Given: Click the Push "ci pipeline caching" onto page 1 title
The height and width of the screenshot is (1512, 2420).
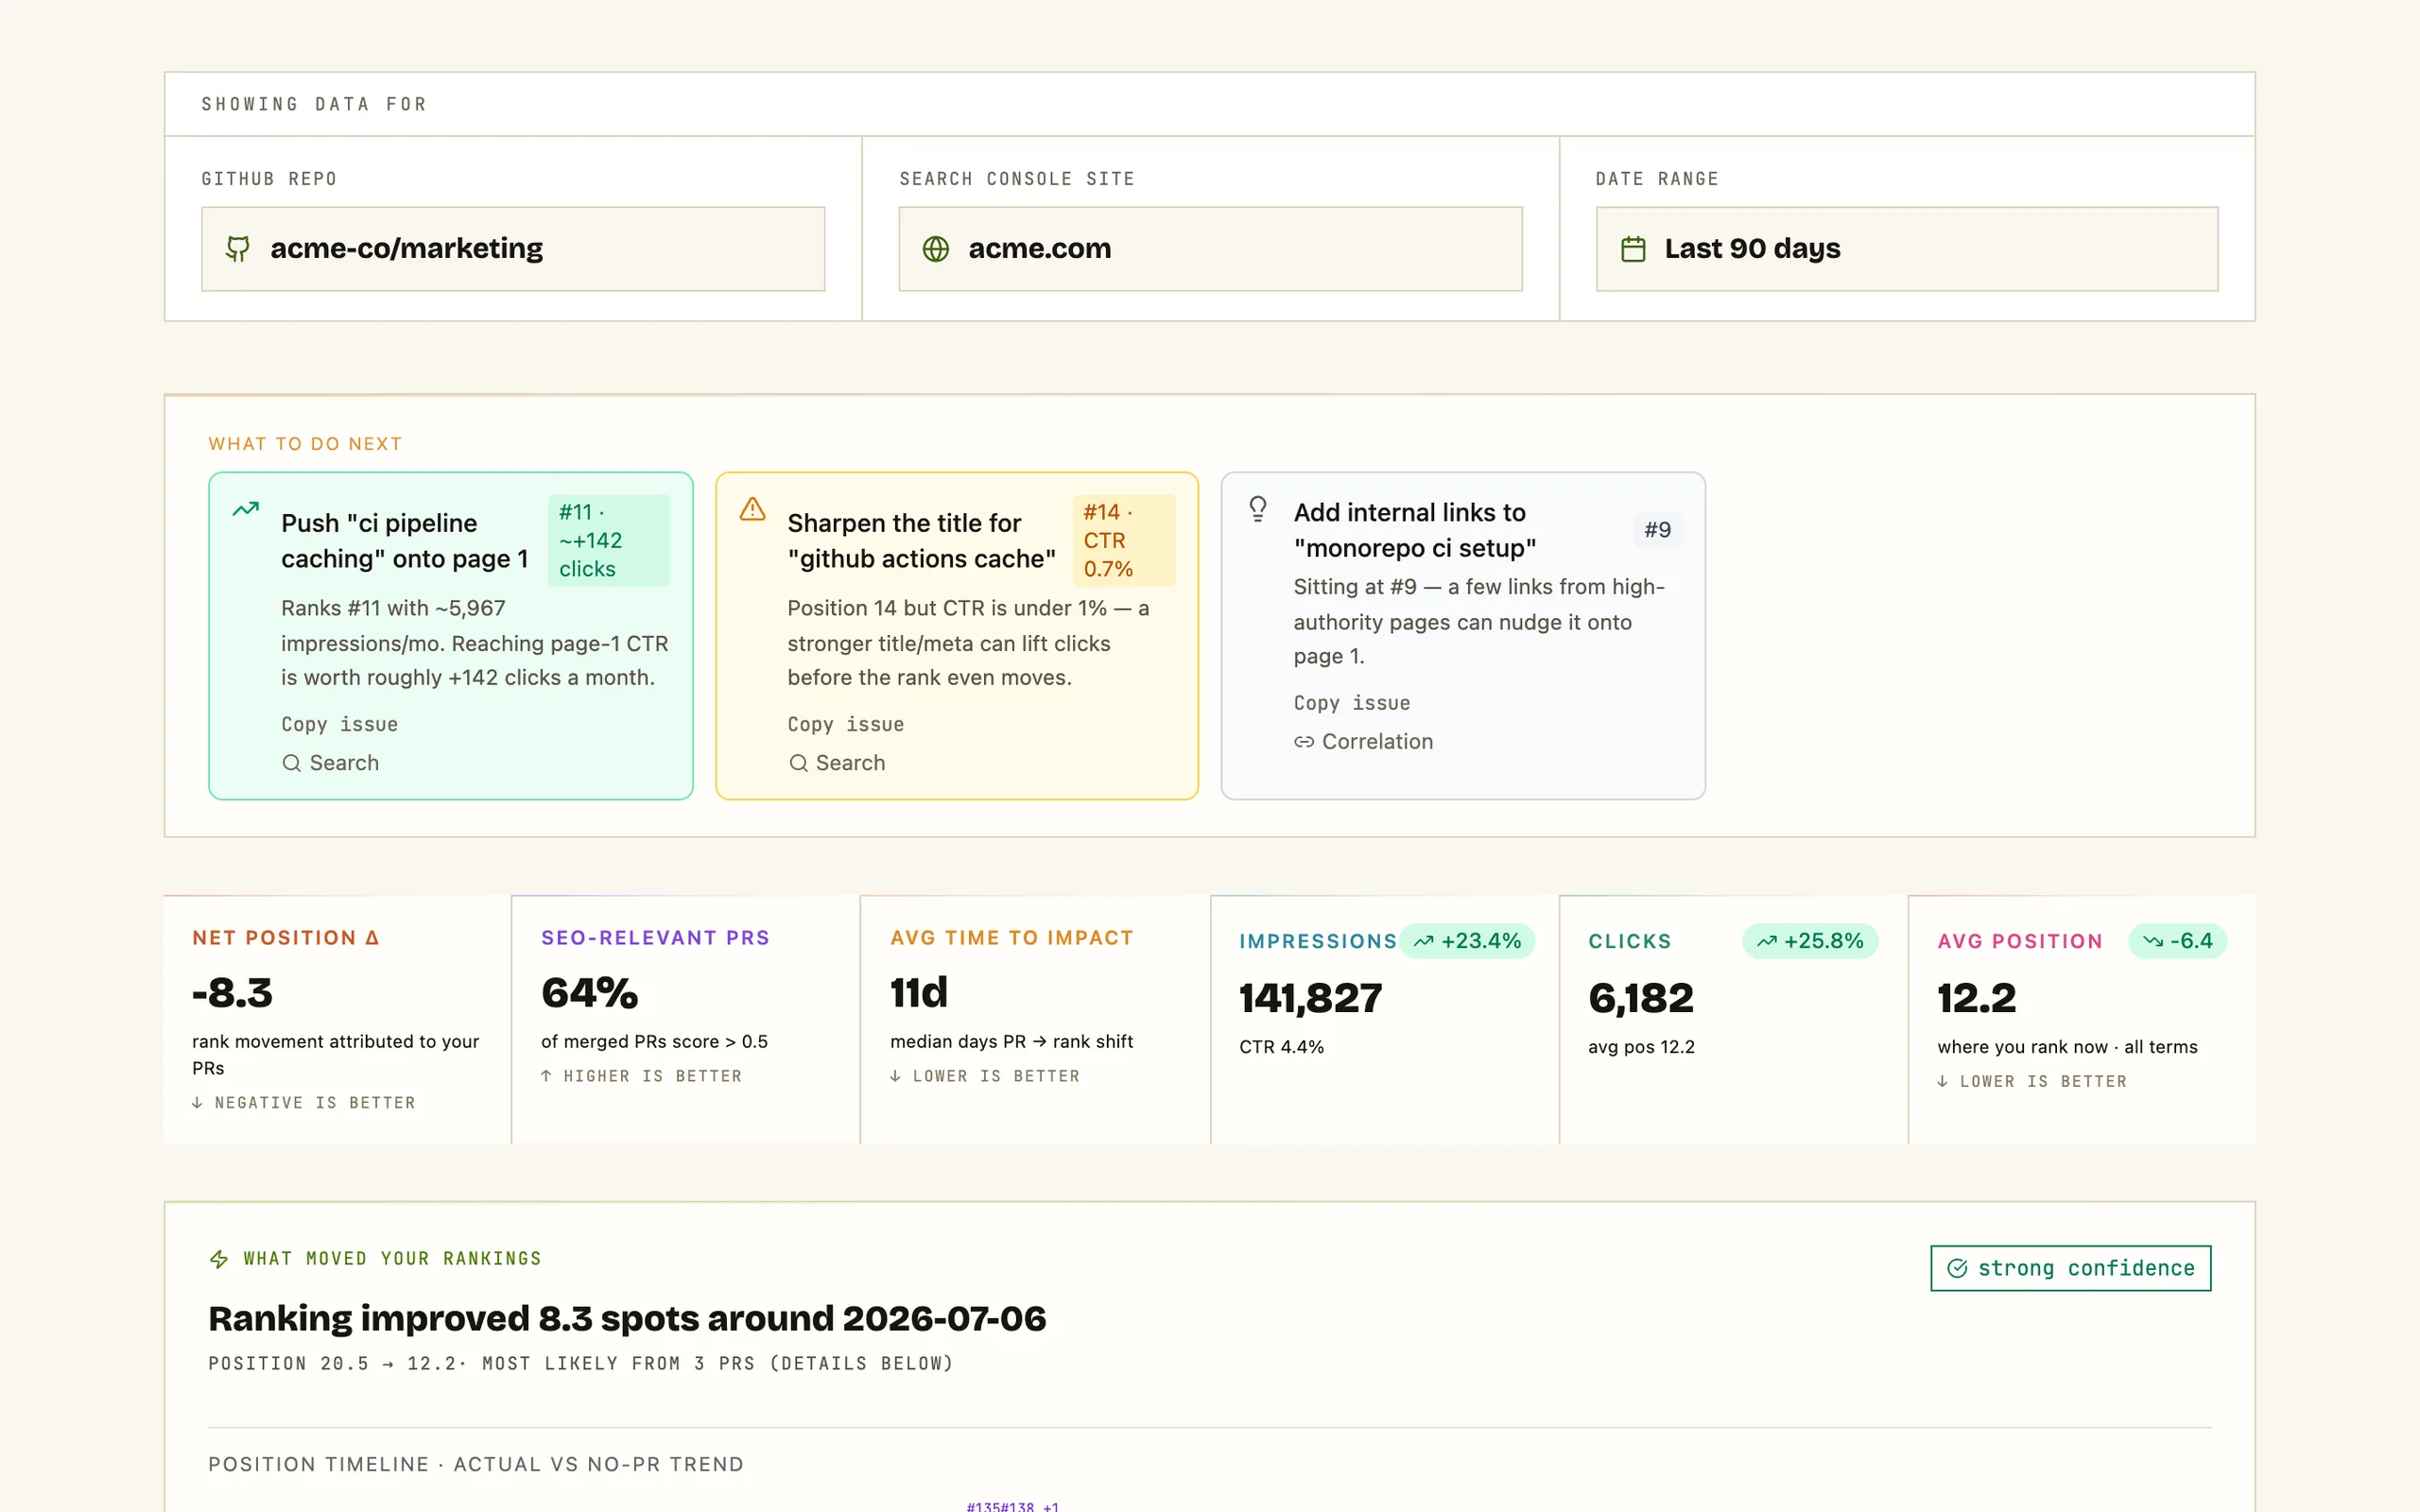Looking at the screenshot, I should [x=404, y=541].
